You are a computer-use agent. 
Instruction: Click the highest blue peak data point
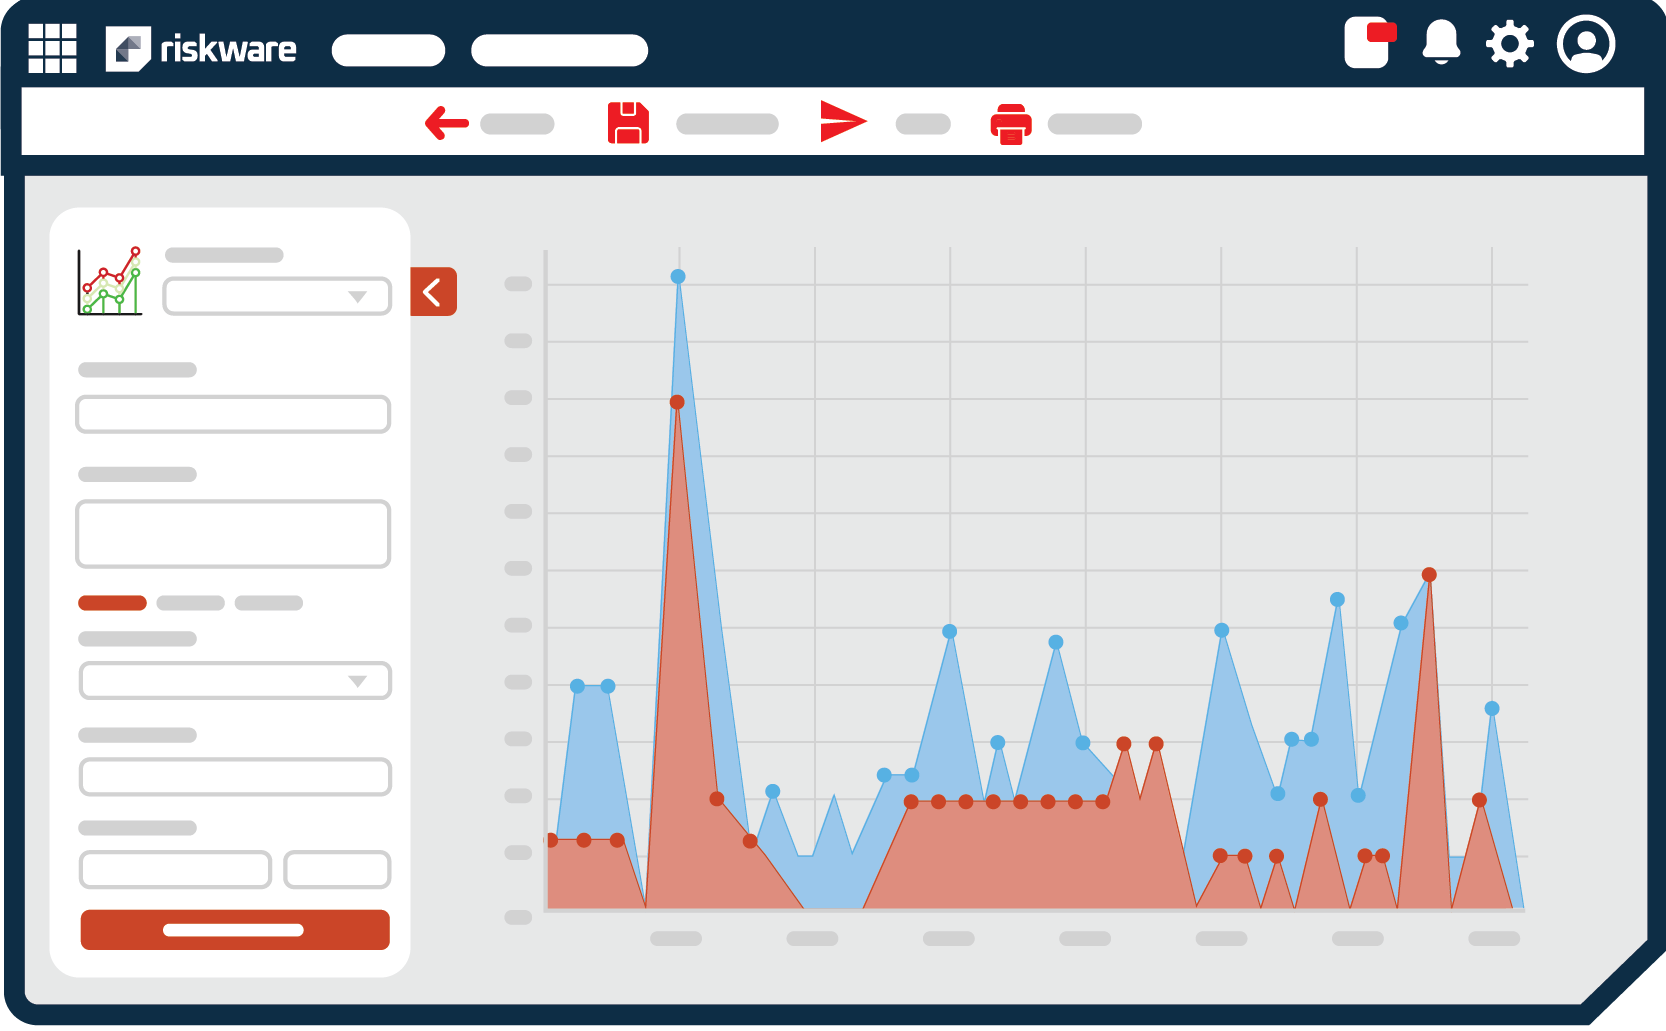678,276
